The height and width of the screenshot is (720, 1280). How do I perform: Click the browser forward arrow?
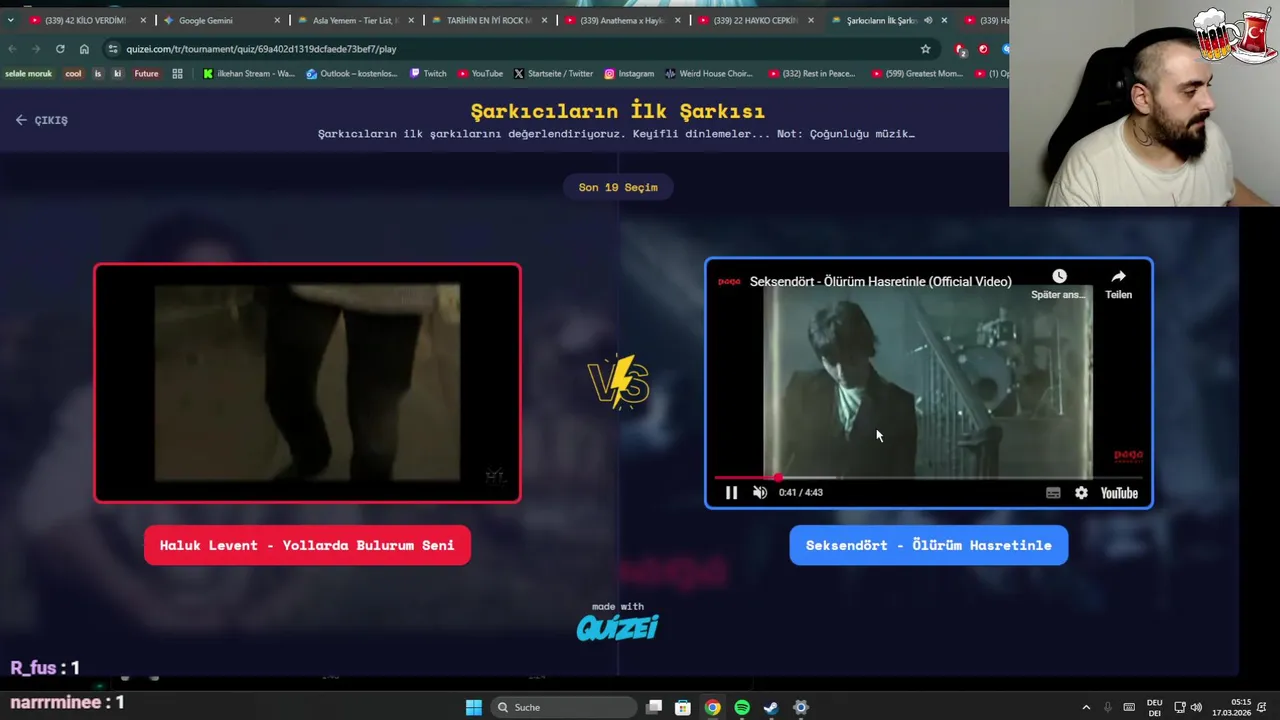[35, 48]
